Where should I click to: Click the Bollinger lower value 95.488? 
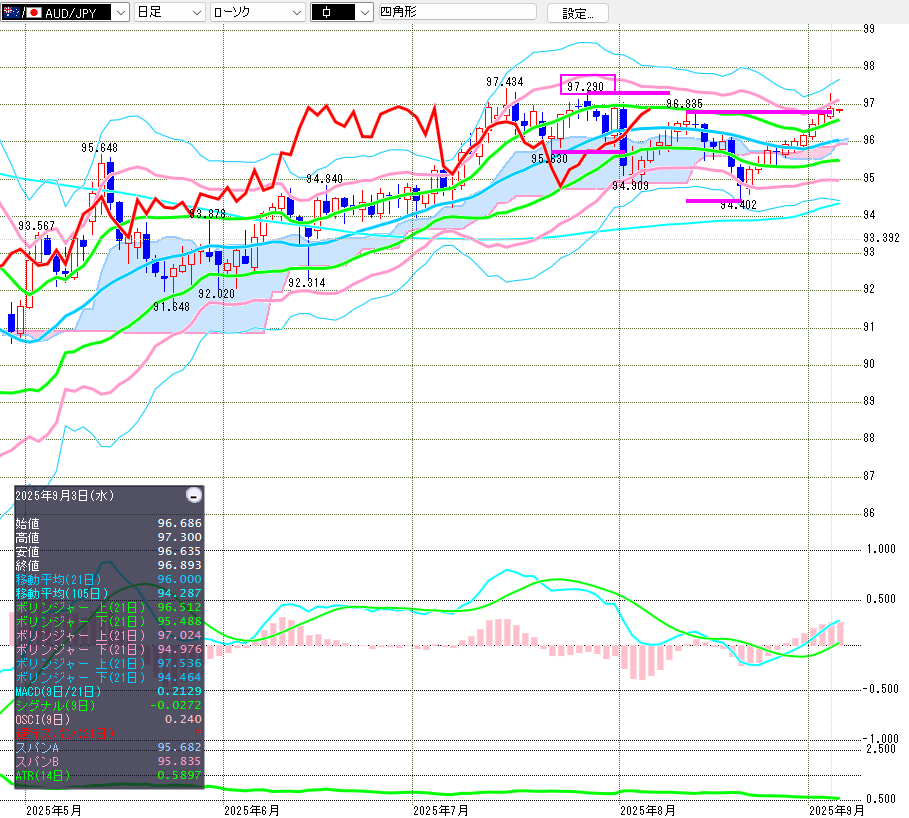[x=180, y=621]
